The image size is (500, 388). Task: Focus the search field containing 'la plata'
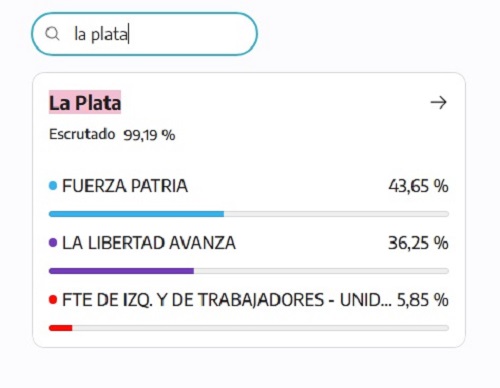point(144,34)
